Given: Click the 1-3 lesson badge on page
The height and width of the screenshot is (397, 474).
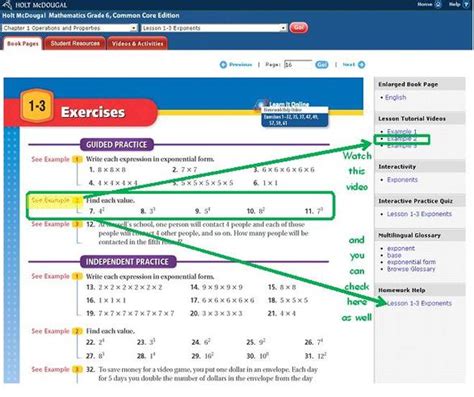Looking at the screenshot, I should [x=37, y=106].
